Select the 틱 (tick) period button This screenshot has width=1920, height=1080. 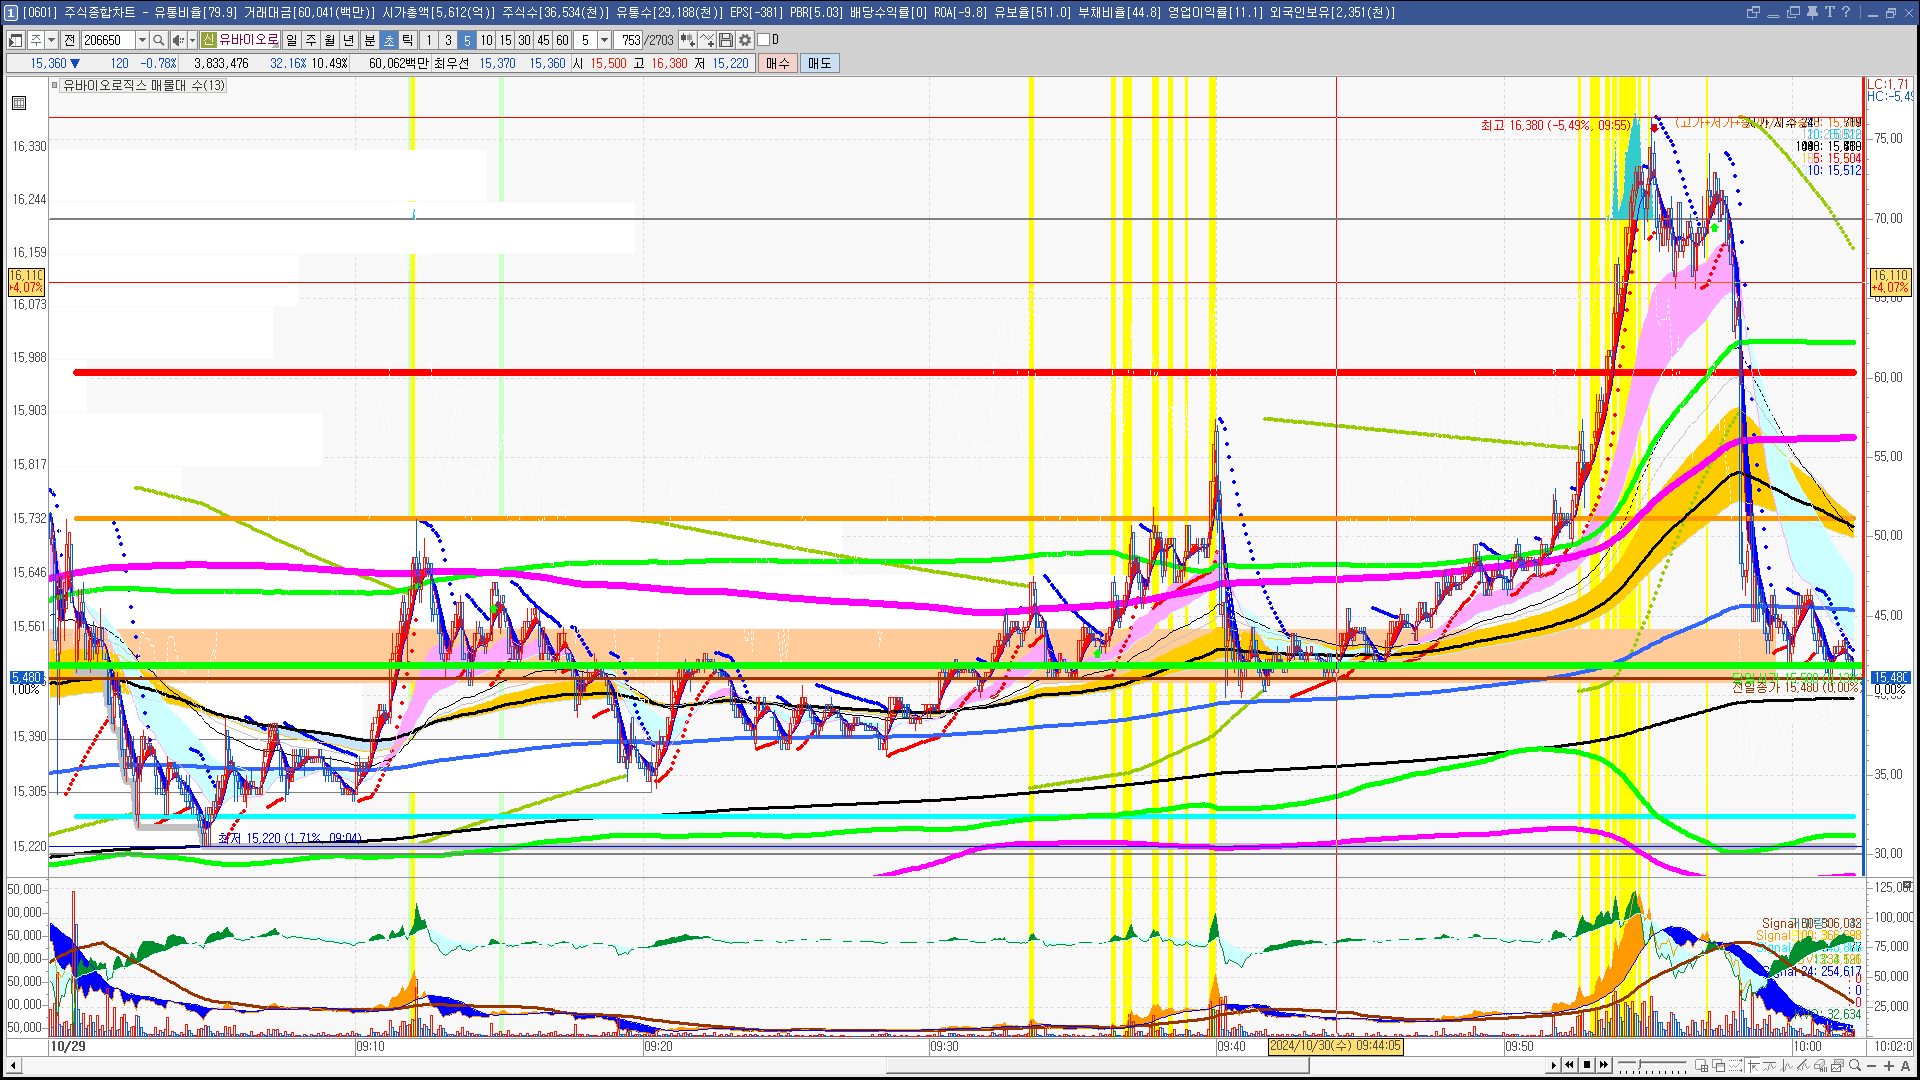tap(408, 40)
